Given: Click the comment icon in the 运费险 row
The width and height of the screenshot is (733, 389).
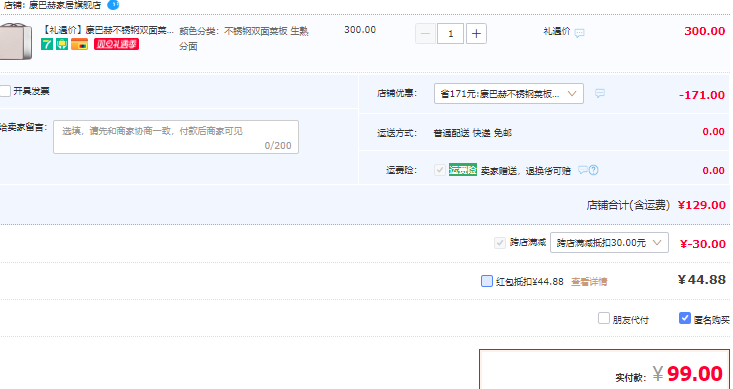Looking at the screenshot, I should pos(582,170).
